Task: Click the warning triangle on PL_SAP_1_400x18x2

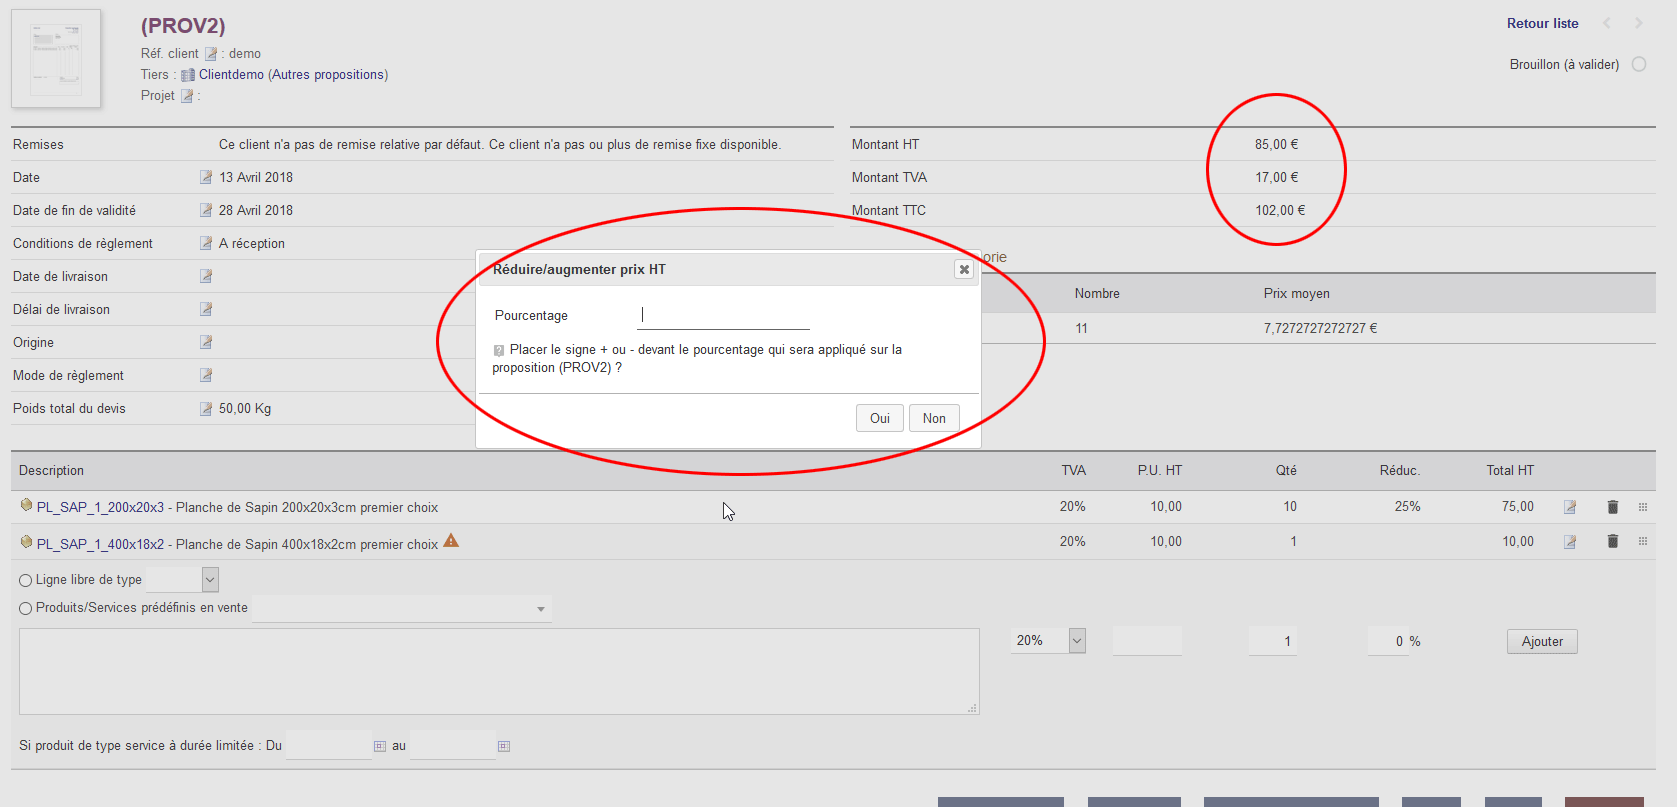Action: pos(451,541)
